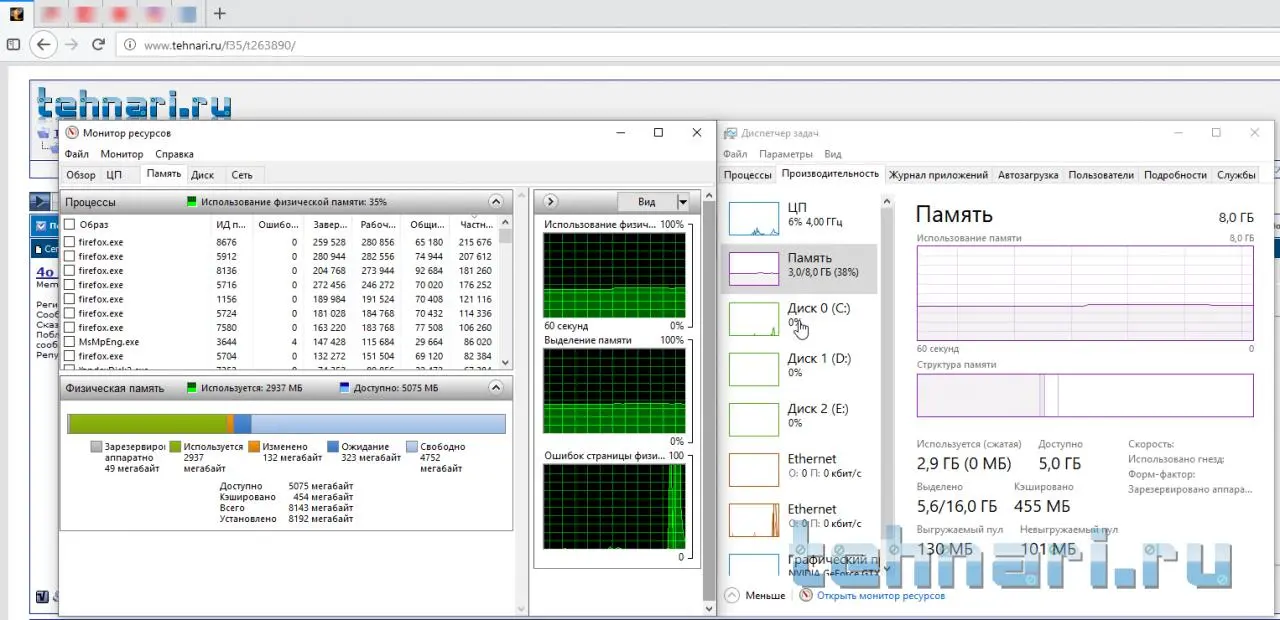Collapse the Физическая память section chevron
Image resolution: width=1280 pixels, height=620 pixels.
pyautogui.click(x=496, y=387)
